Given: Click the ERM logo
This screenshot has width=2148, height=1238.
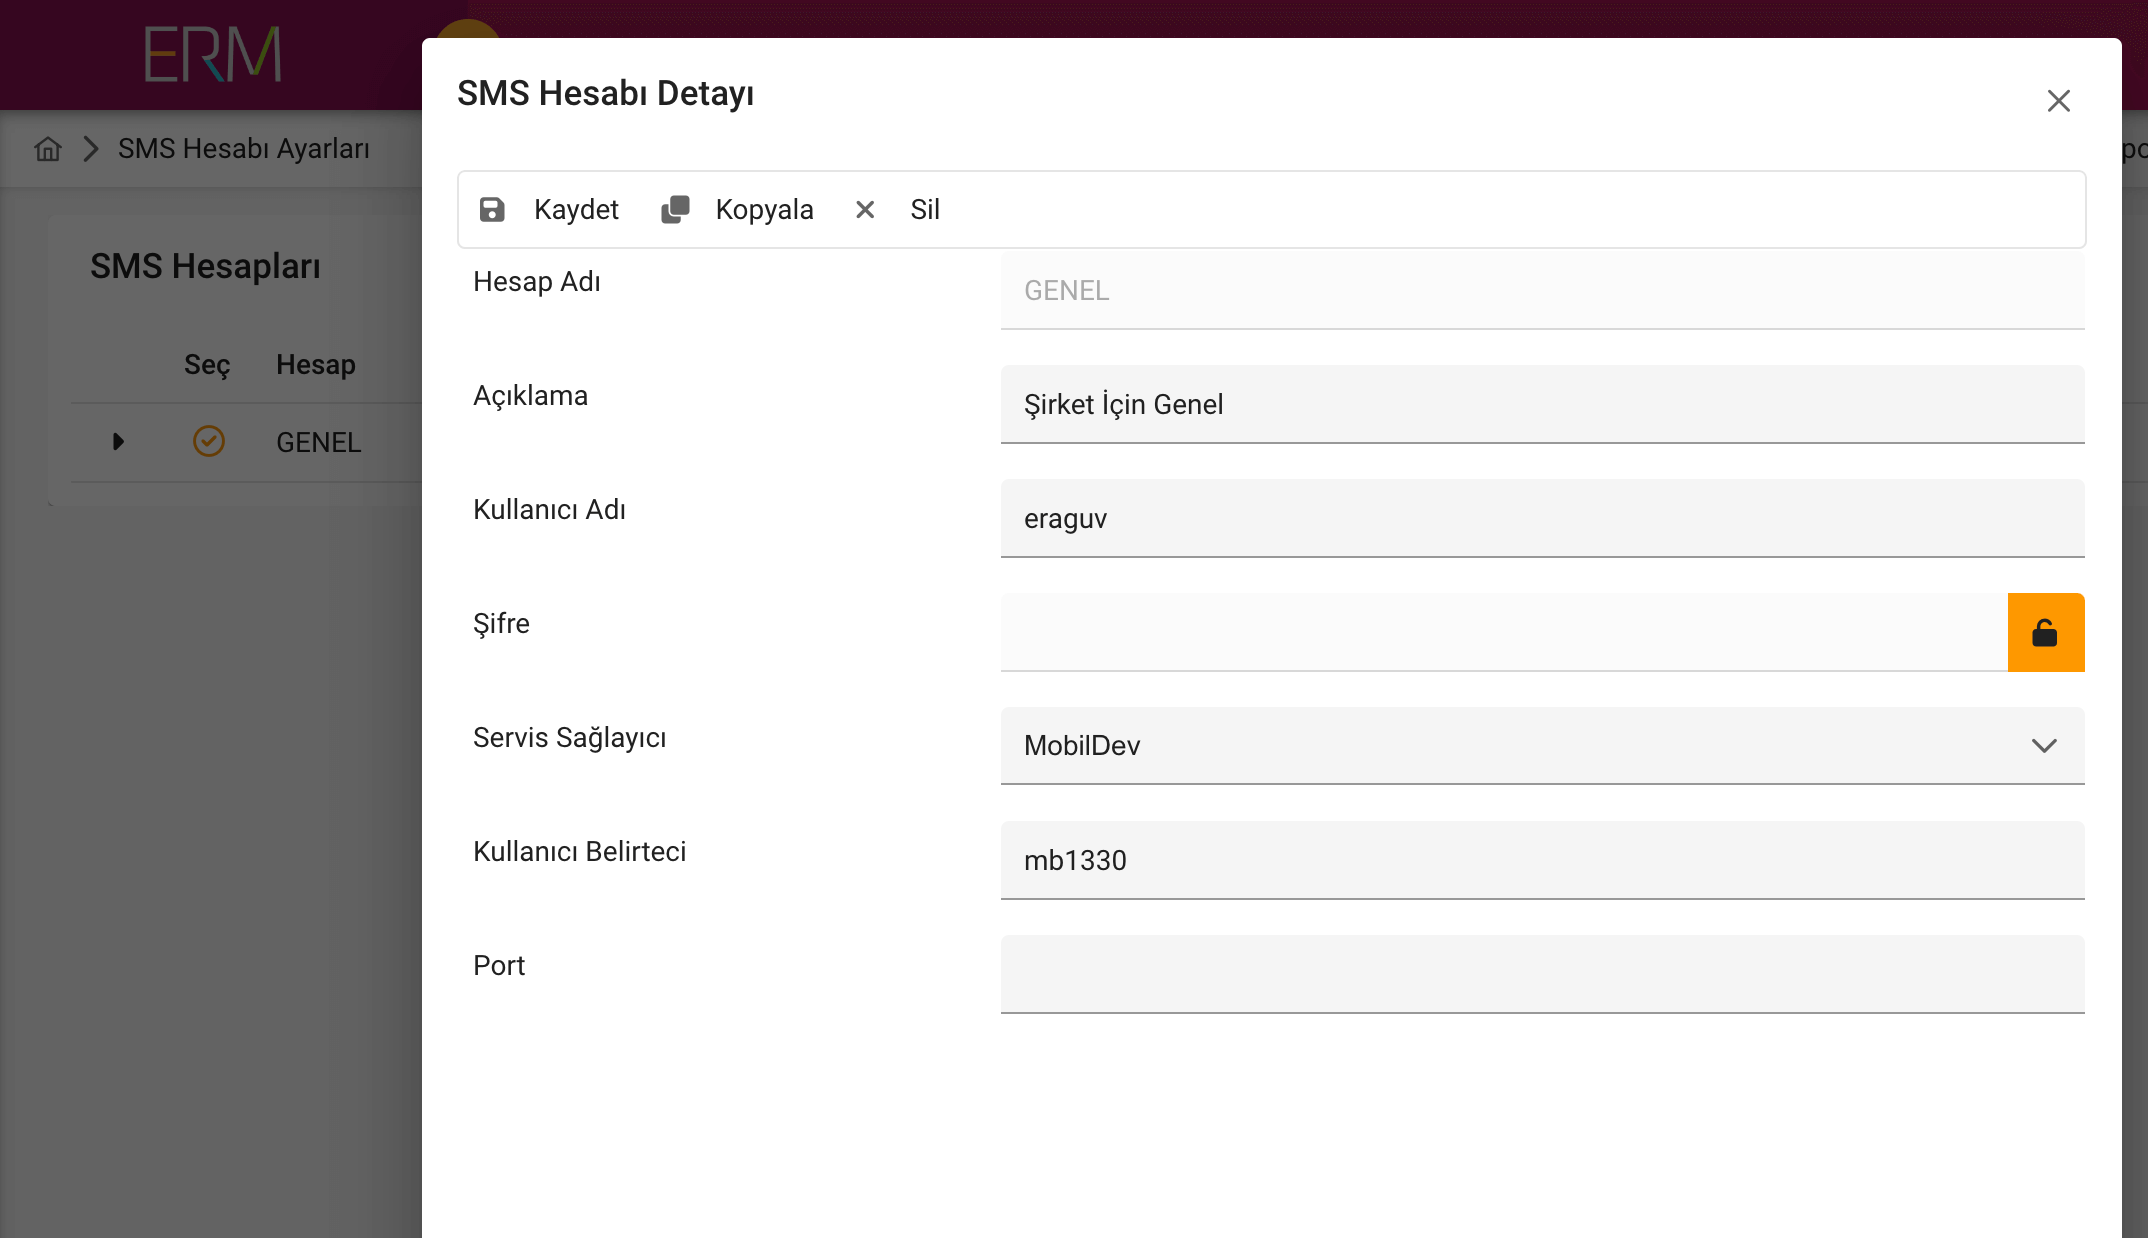Looking at the screenshot, I should point(211,54).
